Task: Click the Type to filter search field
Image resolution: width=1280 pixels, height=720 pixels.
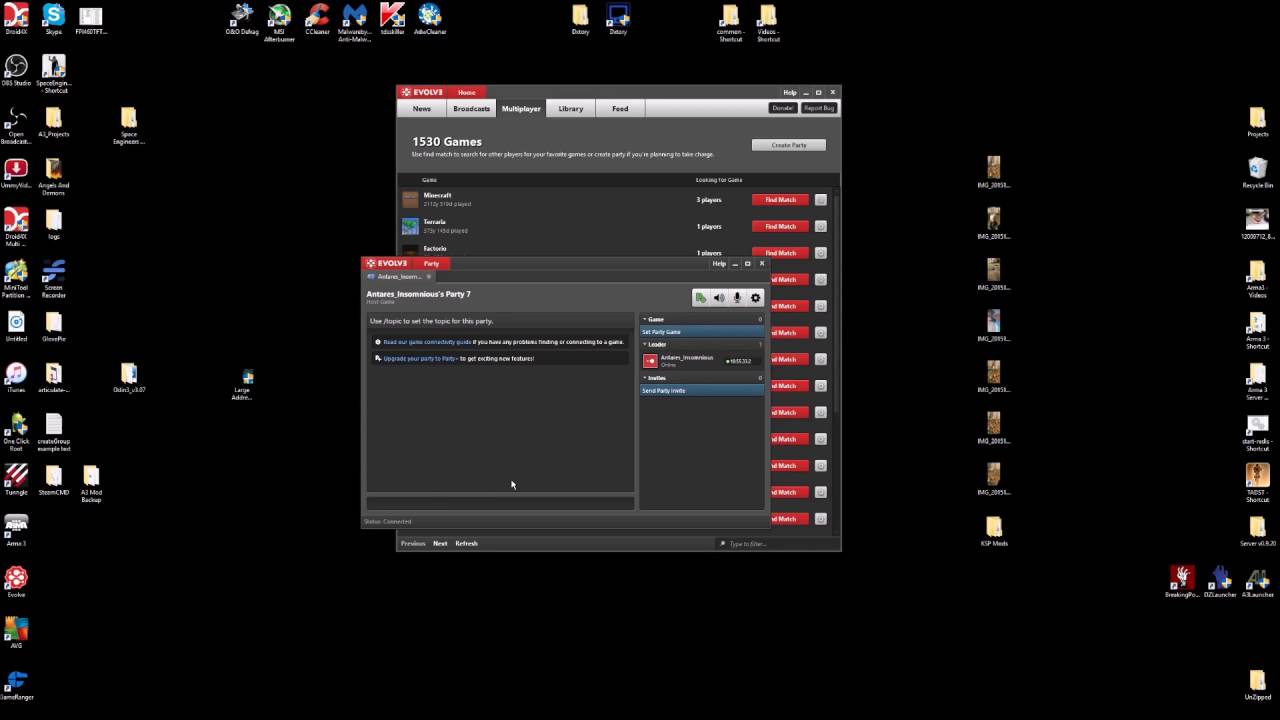Action: click(778, 544)
